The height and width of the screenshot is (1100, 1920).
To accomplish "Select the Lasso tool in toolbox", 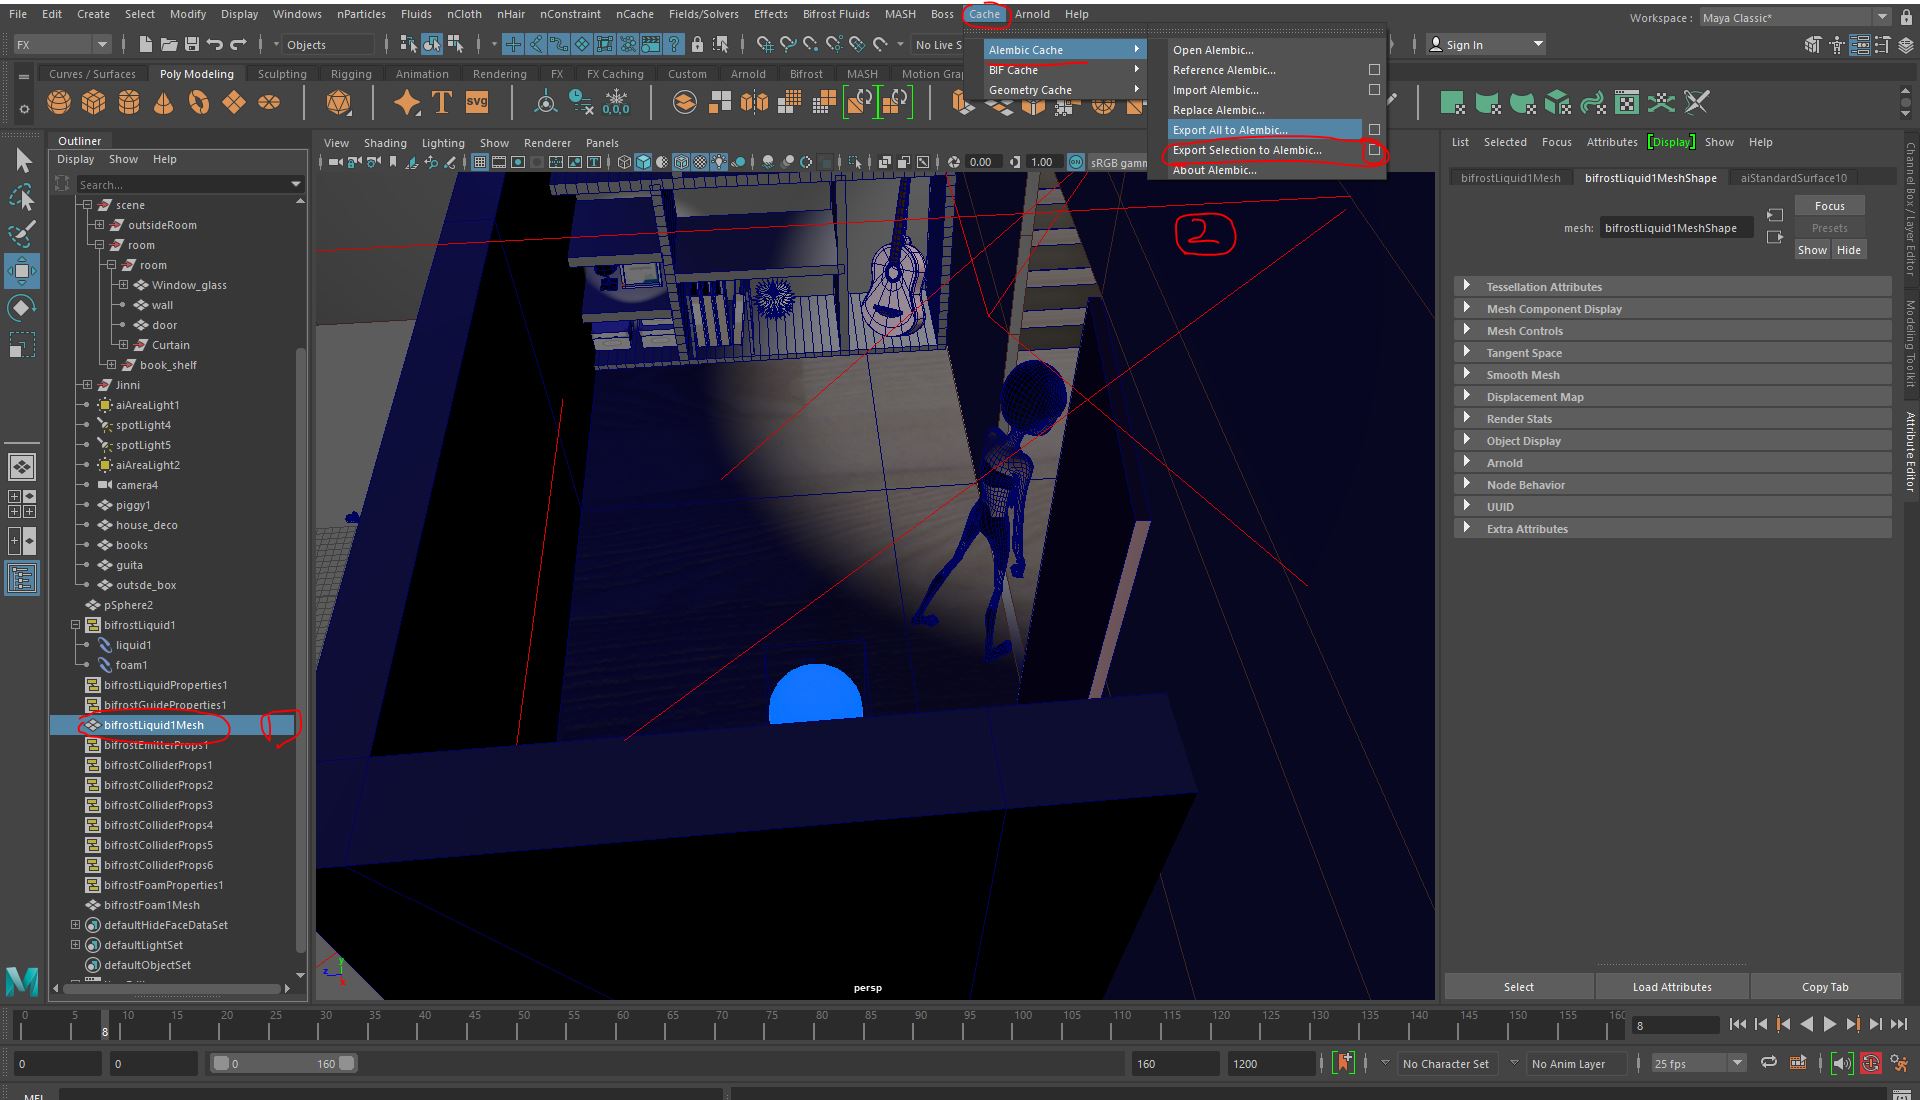I will (22, 197).
